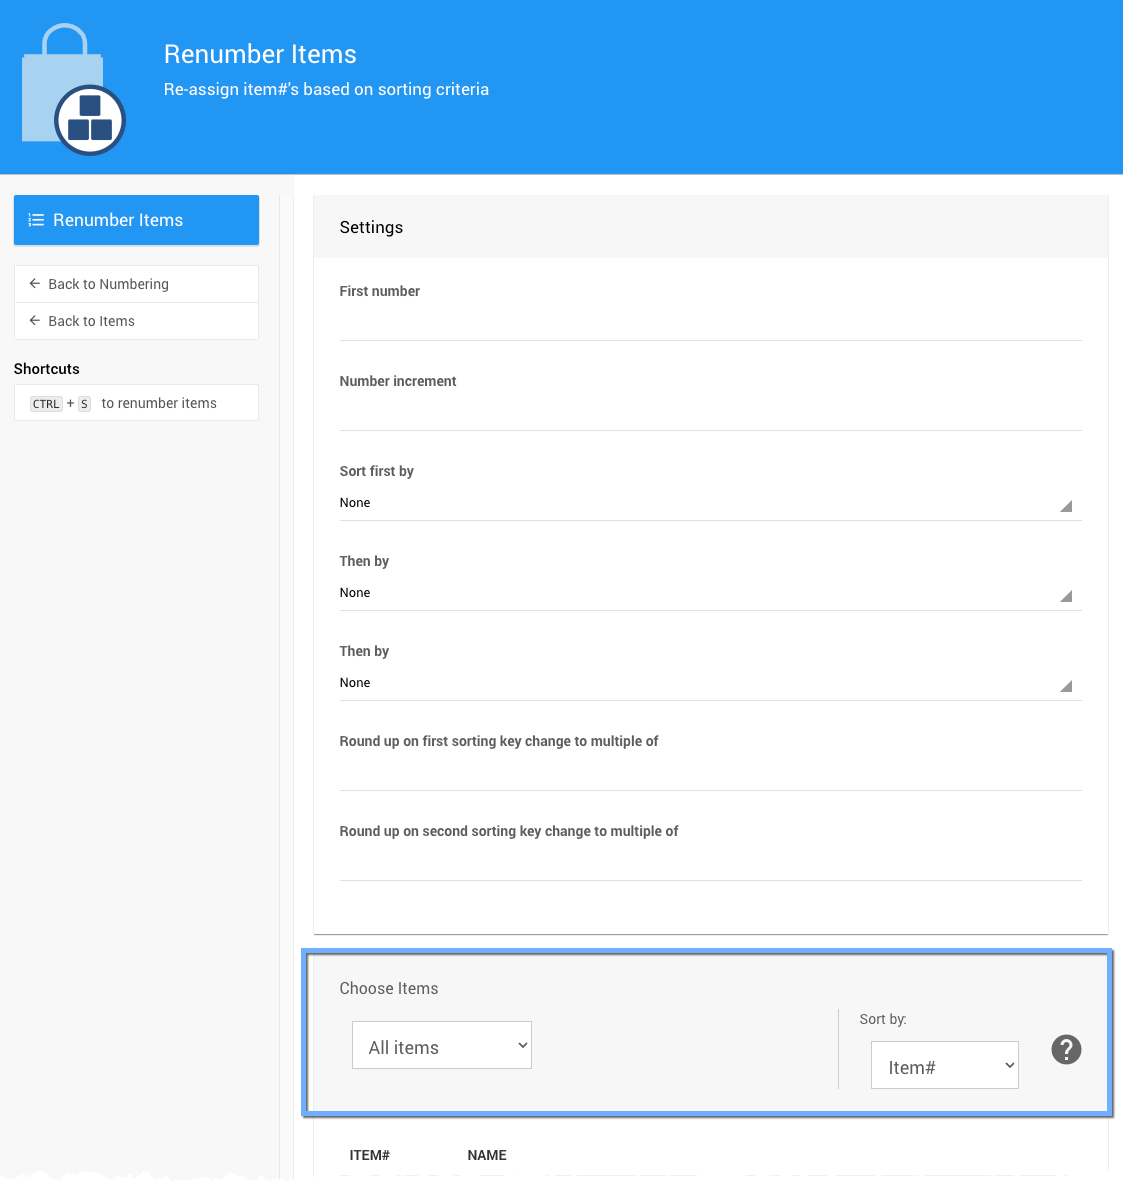Open the first Then by dropdown
This screenshot has height=1196, width=1123.
coord(709,593)
